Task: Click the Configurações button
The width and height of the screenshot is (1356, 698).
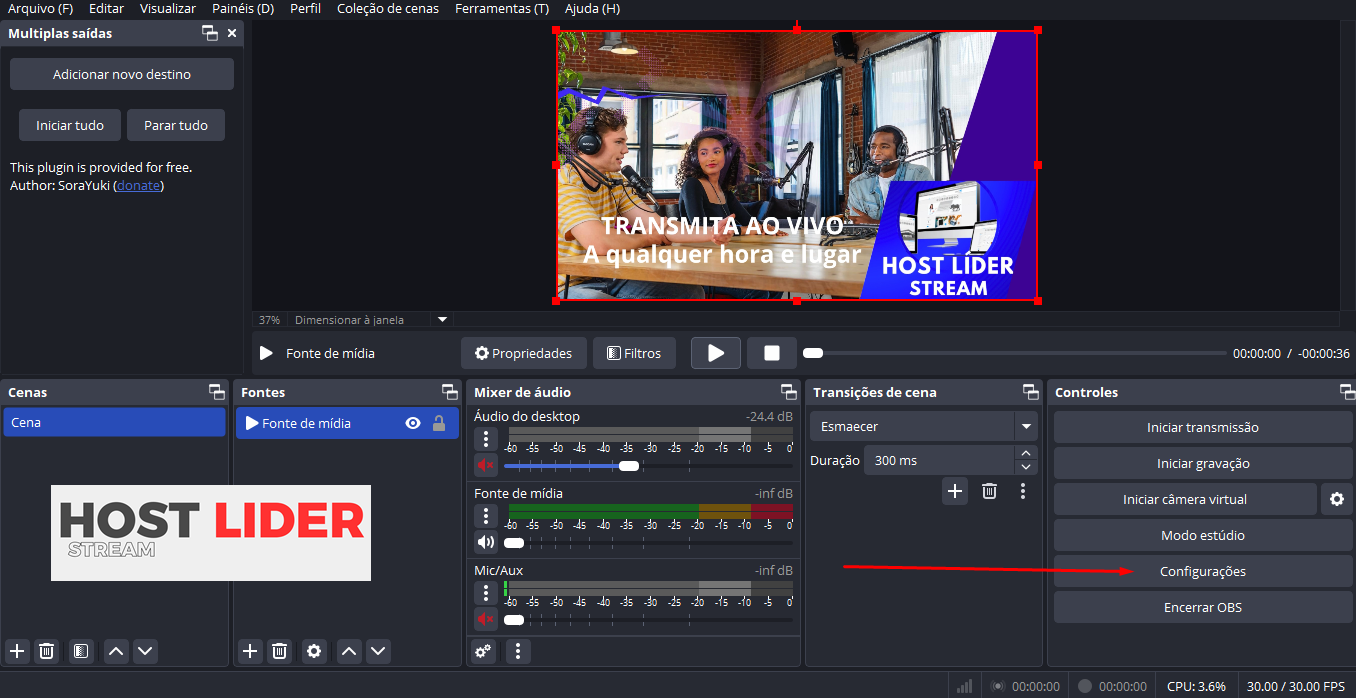Action: coord(1202,571)
